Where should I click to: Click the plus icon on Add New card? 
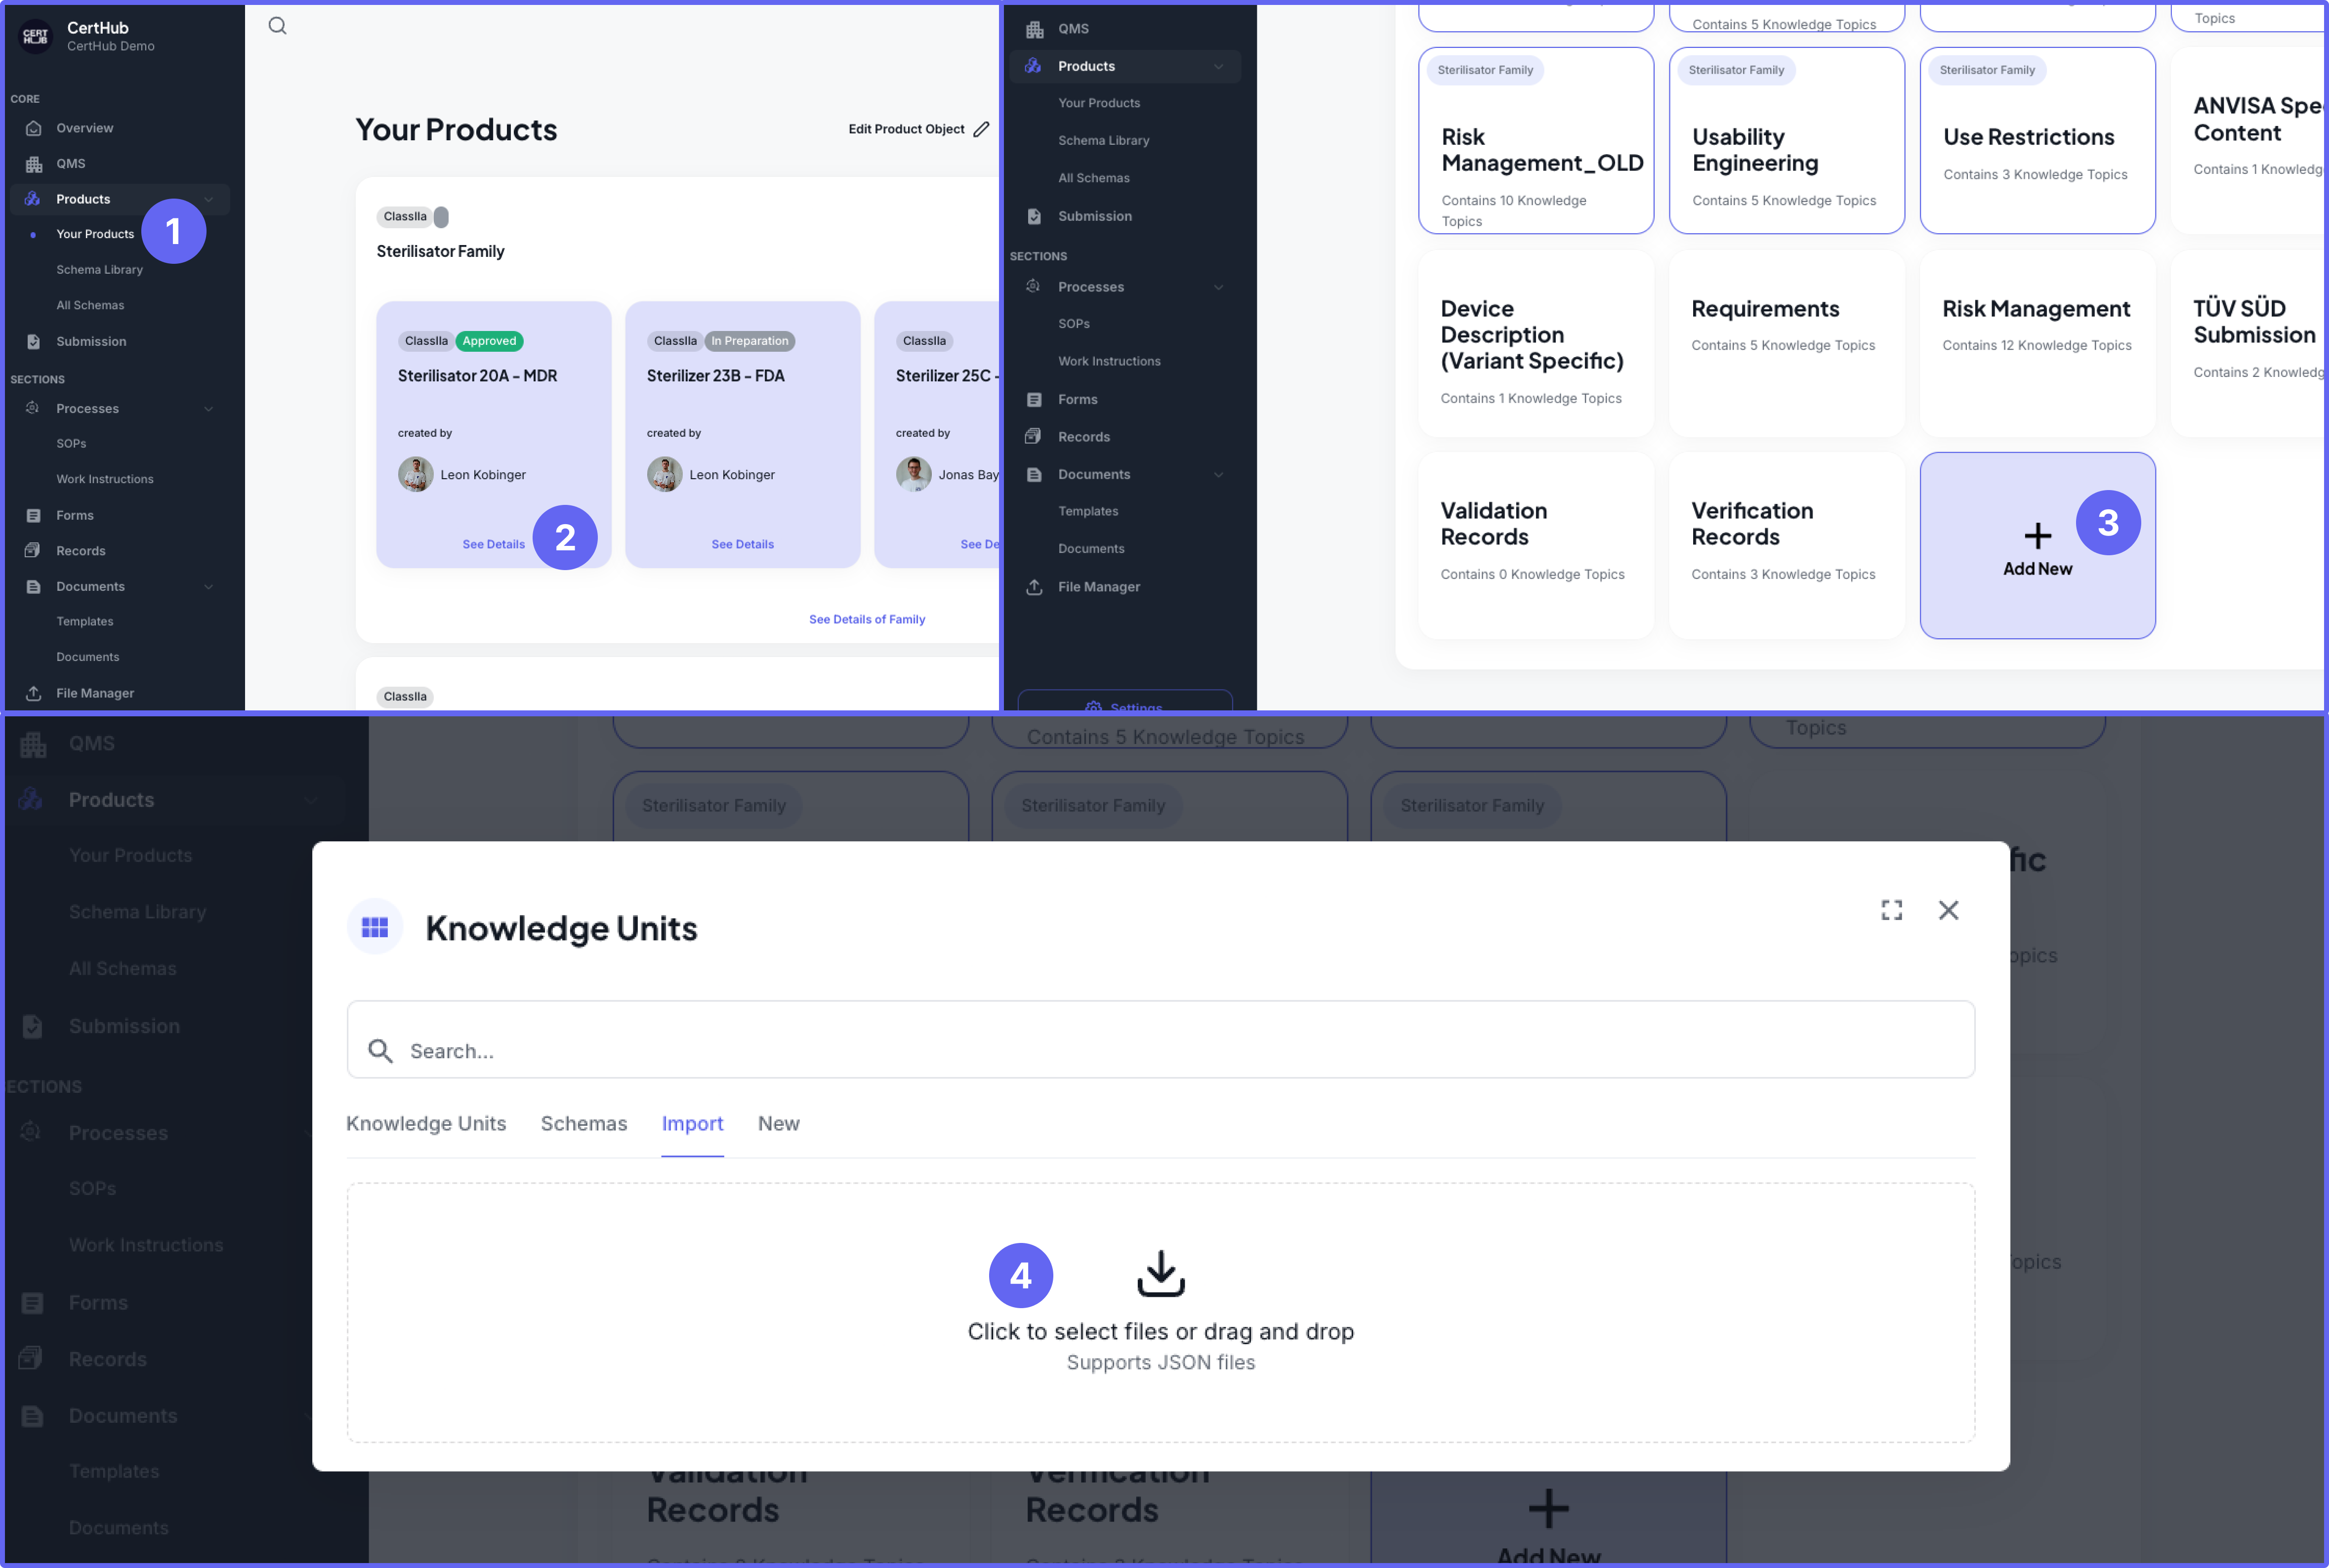click(x=2037, y=536)
